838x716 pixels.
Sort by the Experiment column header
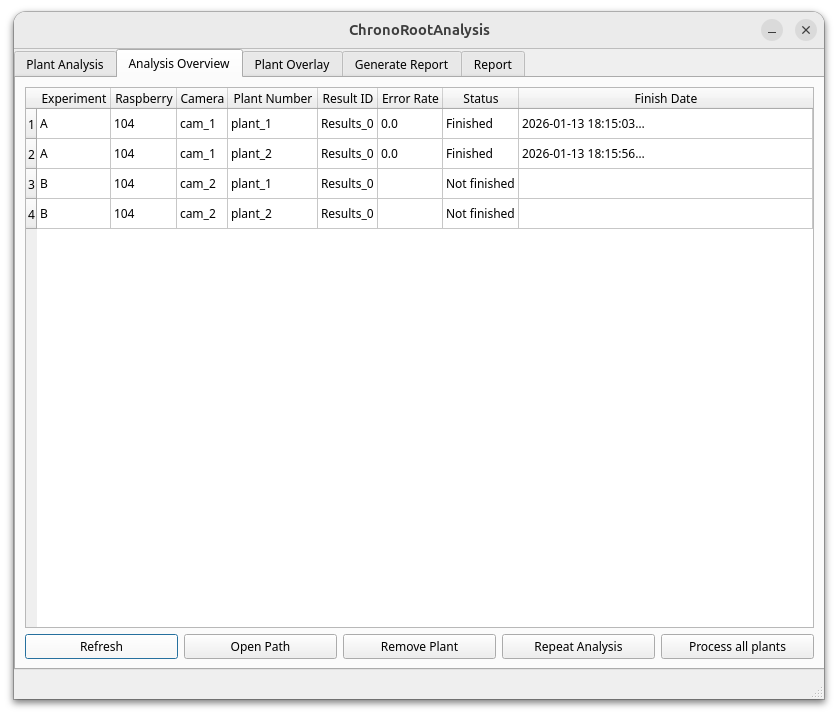pyautogui.click(x=73, y=98)
